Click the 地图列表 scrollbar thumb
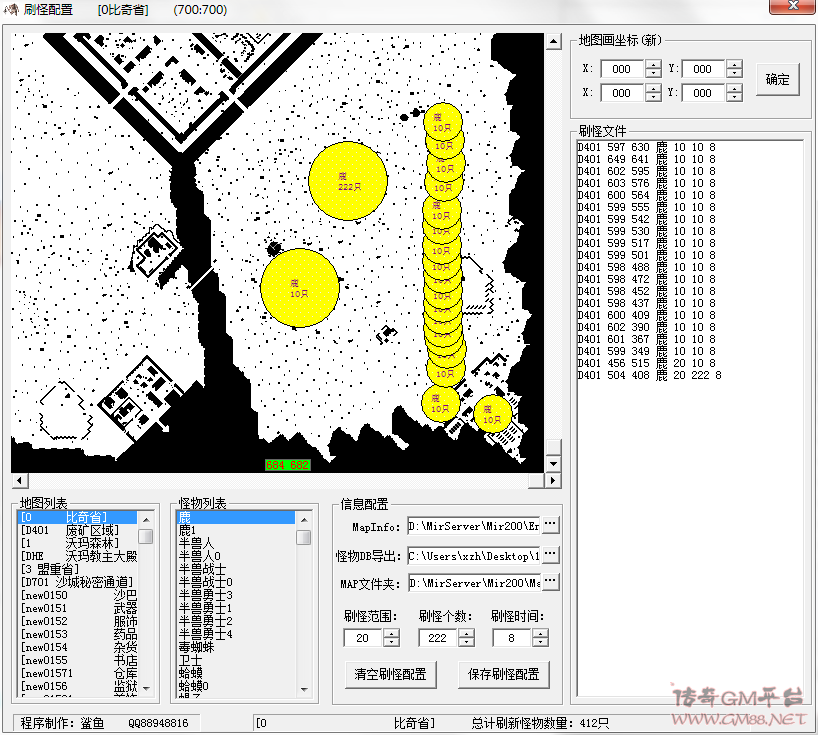This screenshot has height=735, width=818. click(x=146, y=536)
